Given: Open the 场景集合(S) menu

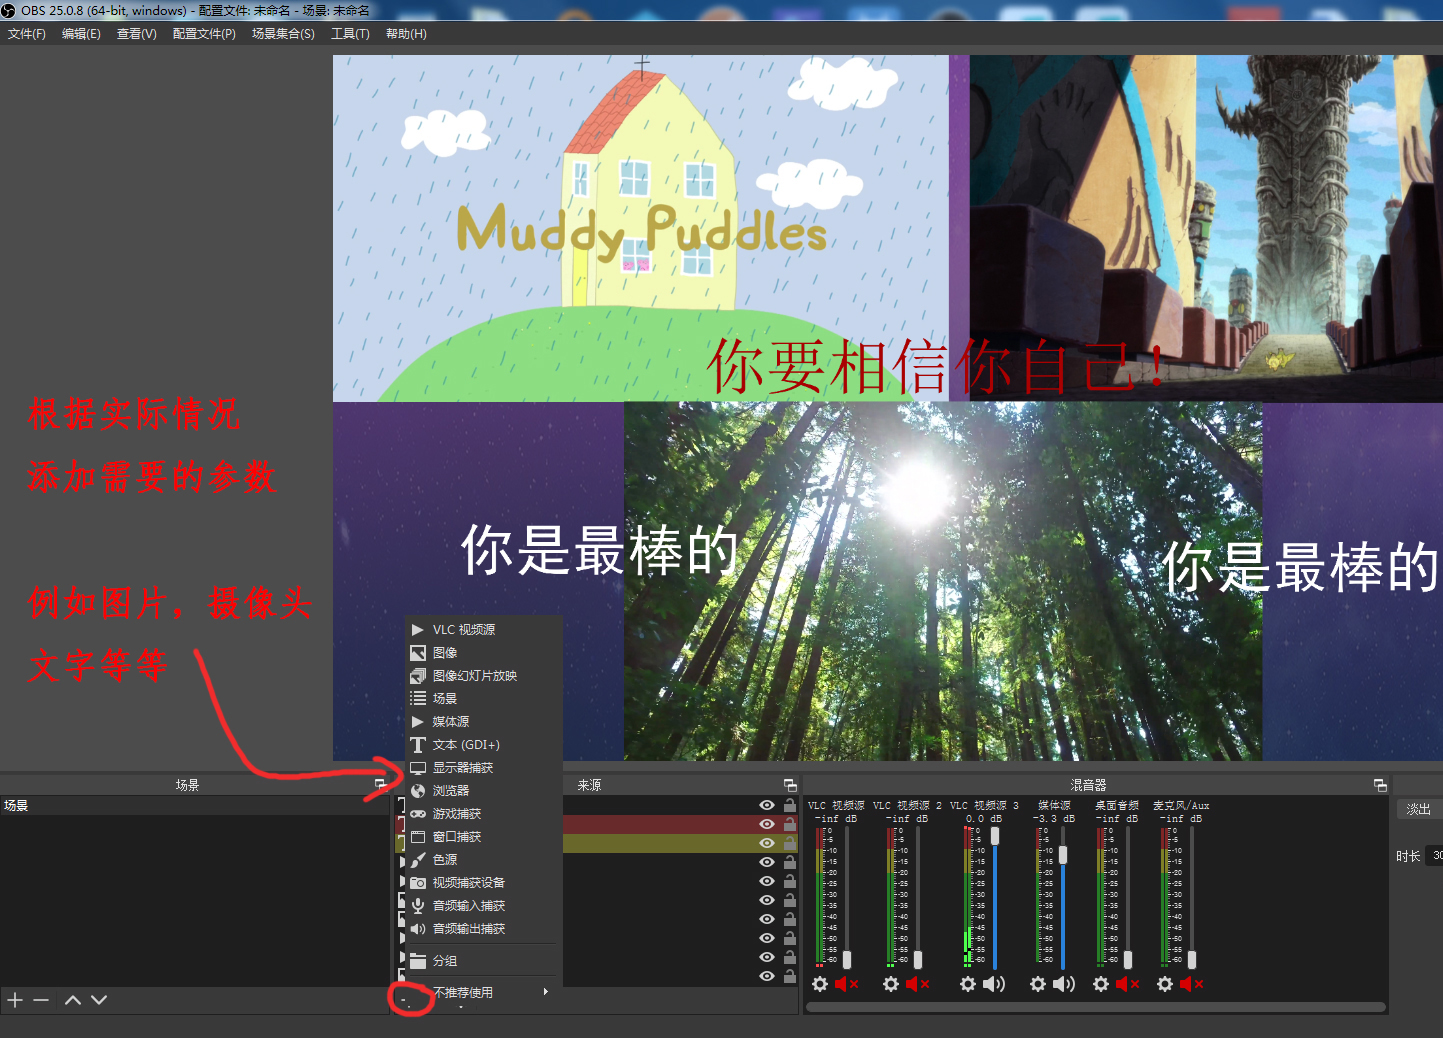Looking at the screenshot, I should [283, 34].
